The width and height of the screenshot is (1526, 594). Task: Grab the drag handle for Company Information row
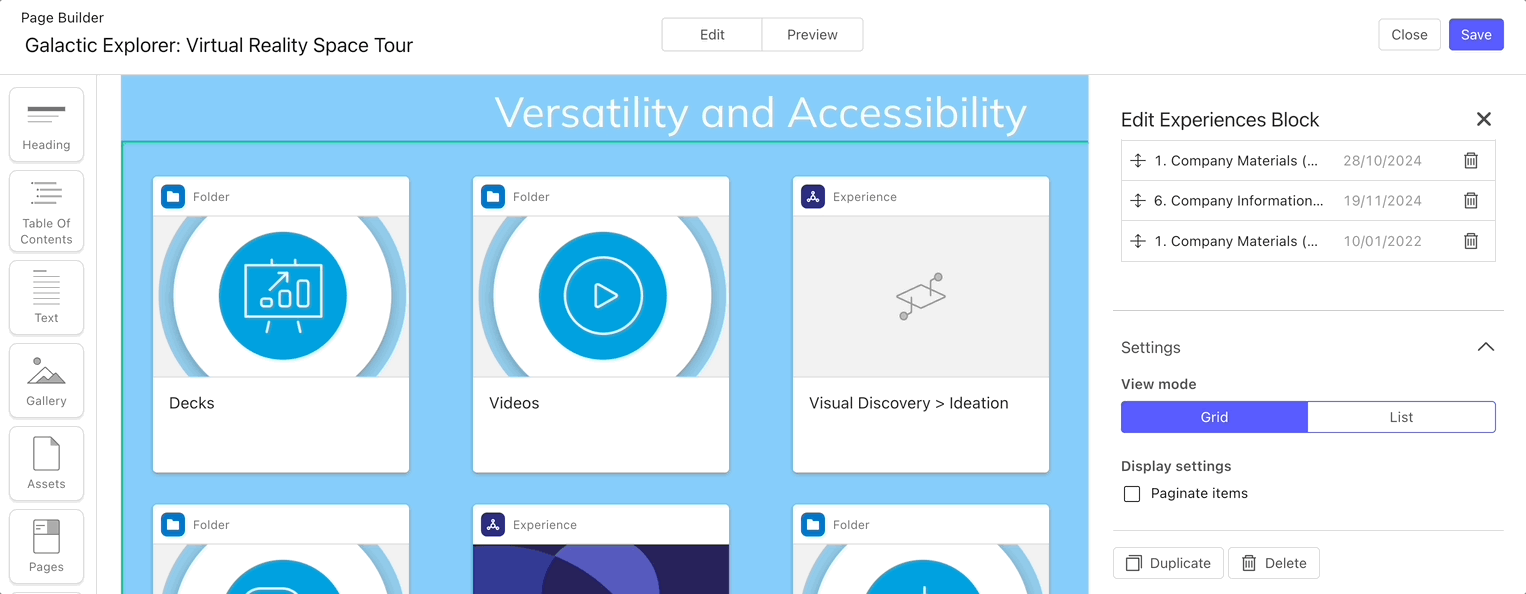coord(1137,201)
